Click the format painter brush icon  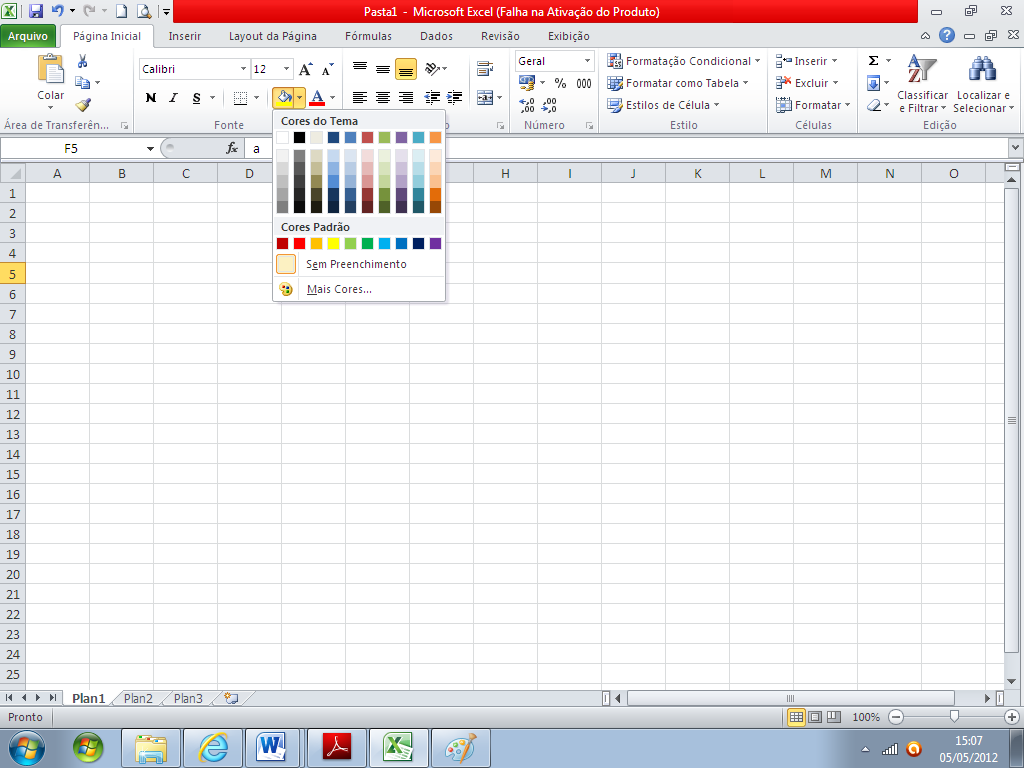coord(82,104)
